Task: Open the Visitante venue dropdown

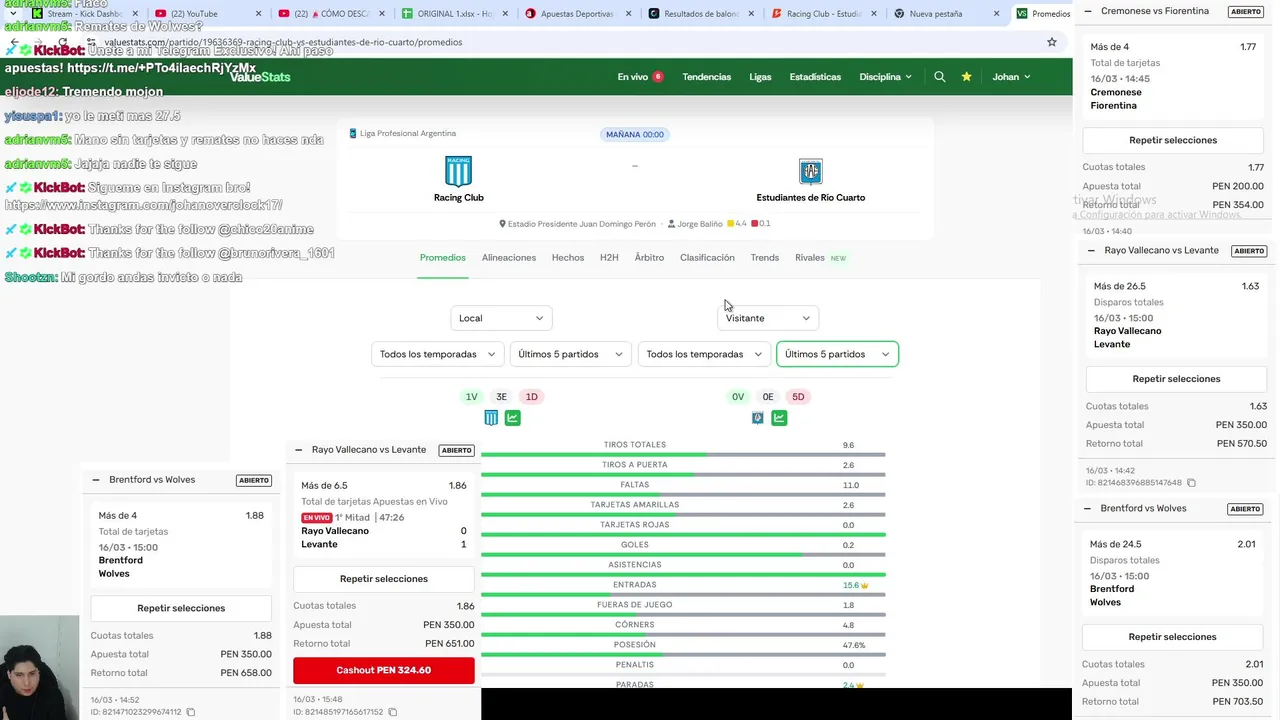Action: tap(767, 318)
